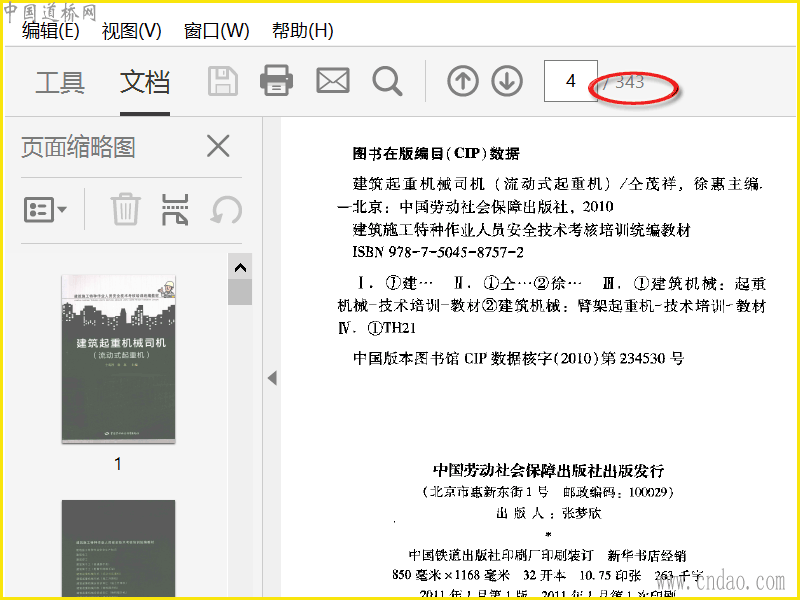Screen dimensions: 800x600
Task: Open the 窗口(W) menu
Action: (217, 31)
